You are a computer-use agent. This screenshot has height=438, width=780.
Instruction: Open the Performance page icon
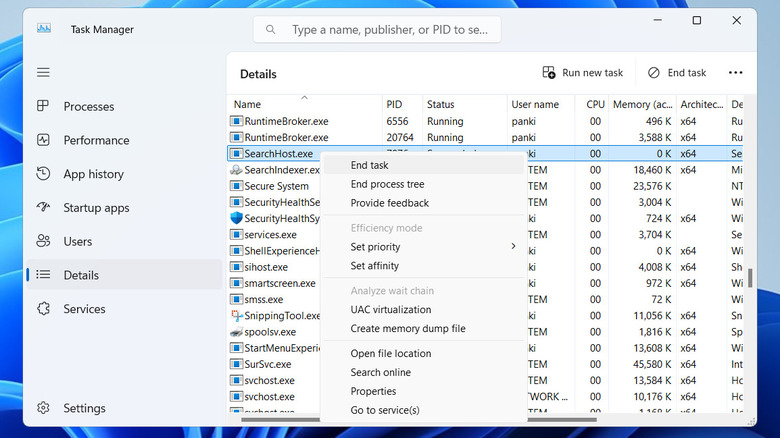43,140
